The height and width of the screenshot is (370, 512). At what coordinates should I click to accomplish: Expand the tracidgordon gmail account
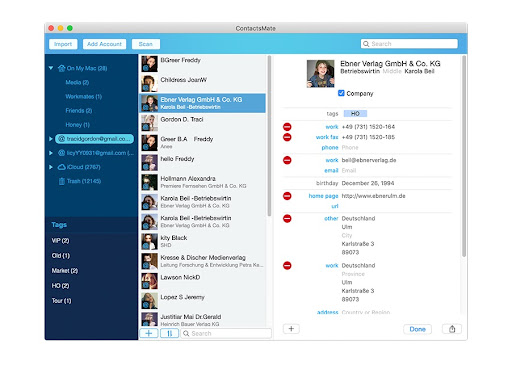point(51,139)
